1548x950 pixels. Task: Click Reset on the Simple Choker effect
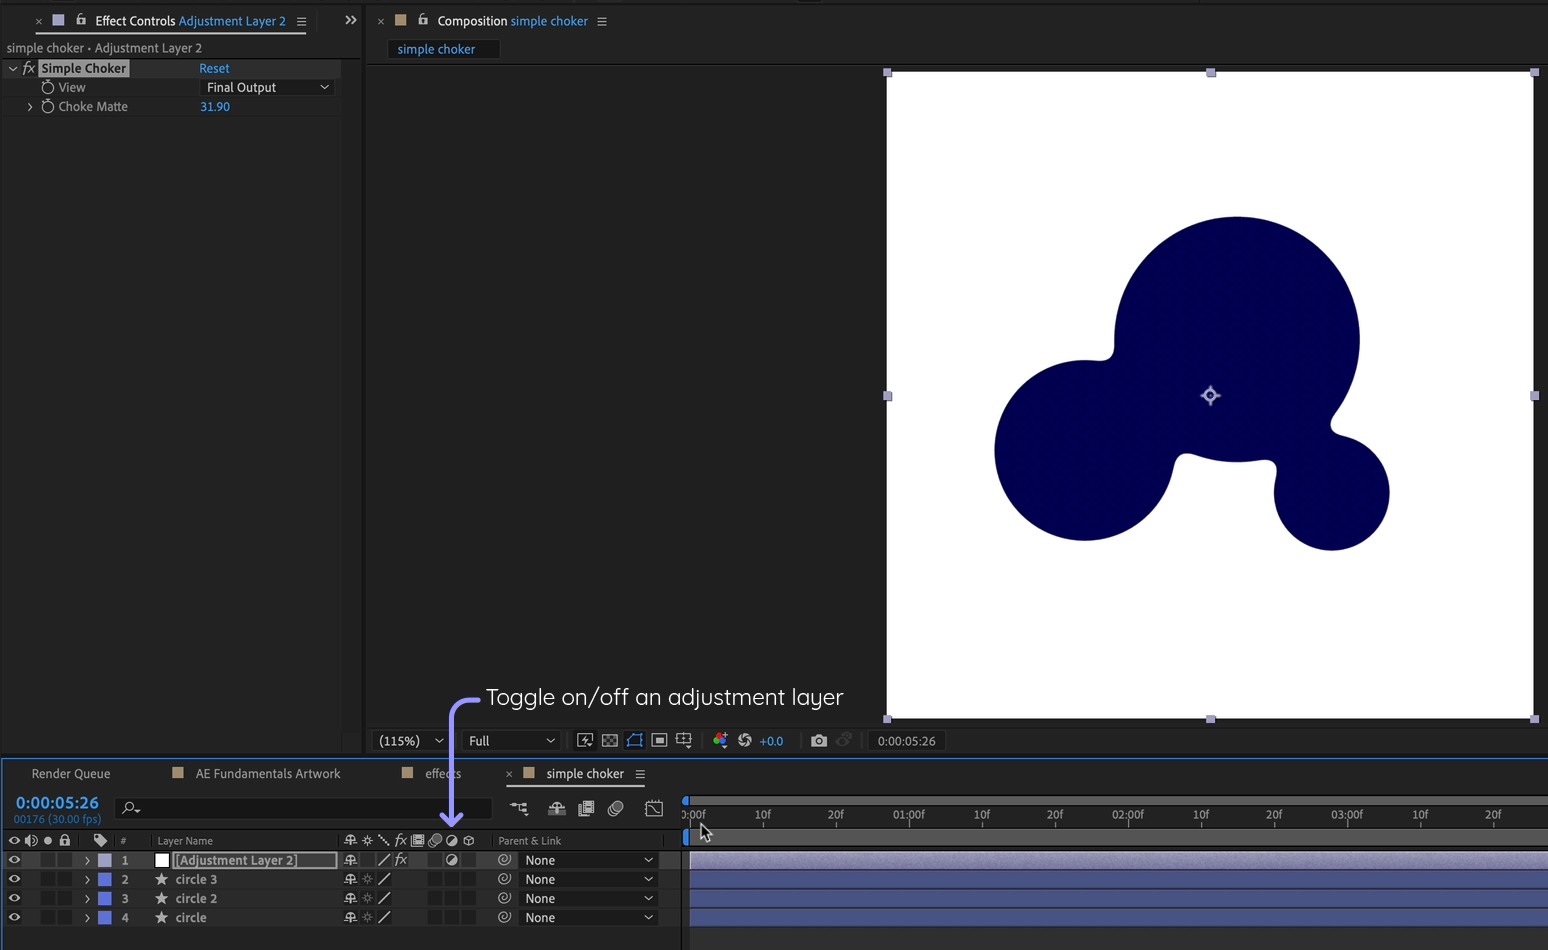[x=214, y=68]
